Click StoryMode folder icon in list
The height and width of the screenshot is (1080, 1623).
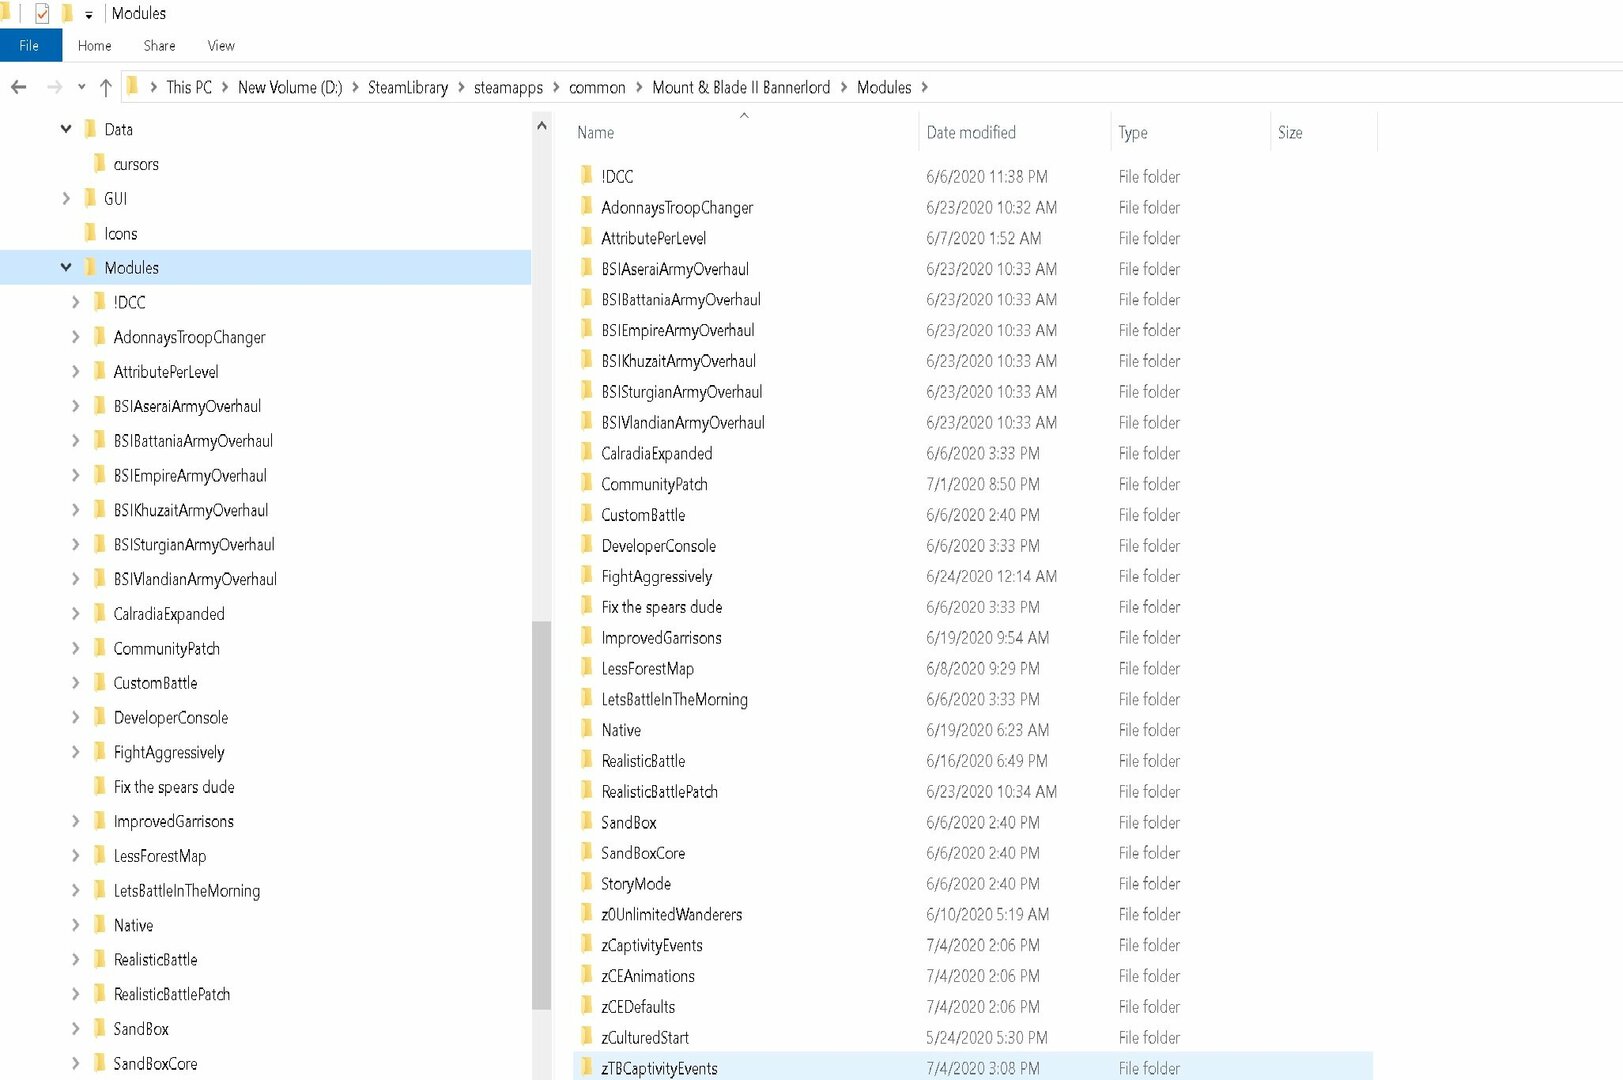click(x=587, y=883)
